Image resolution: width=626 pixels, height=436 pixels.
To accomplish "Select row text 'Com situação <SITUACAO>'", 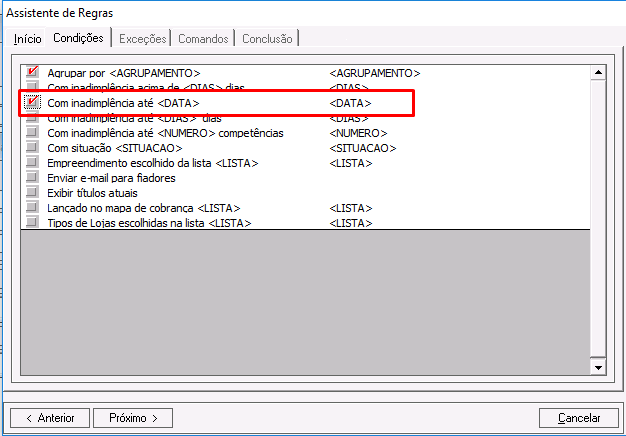I will pyautogui.click(x=115, y=148).
